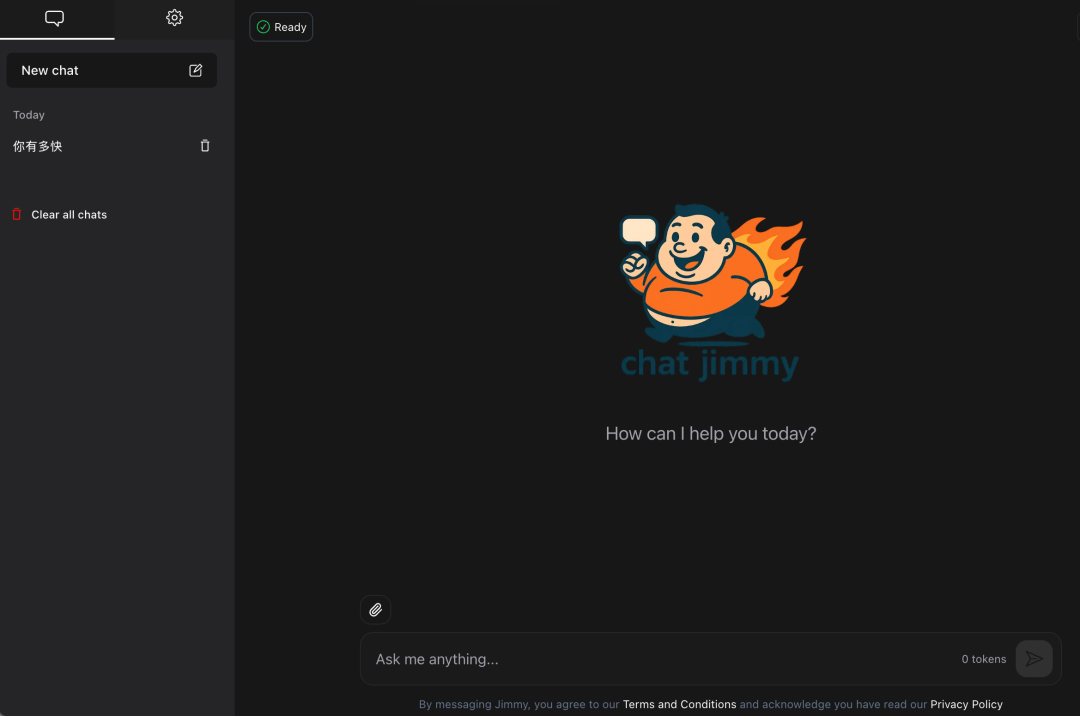The height and width of the screenshot is (716, 1080).
Task: Open the Terms and Conditions link
Action: [x=679, y=704]
